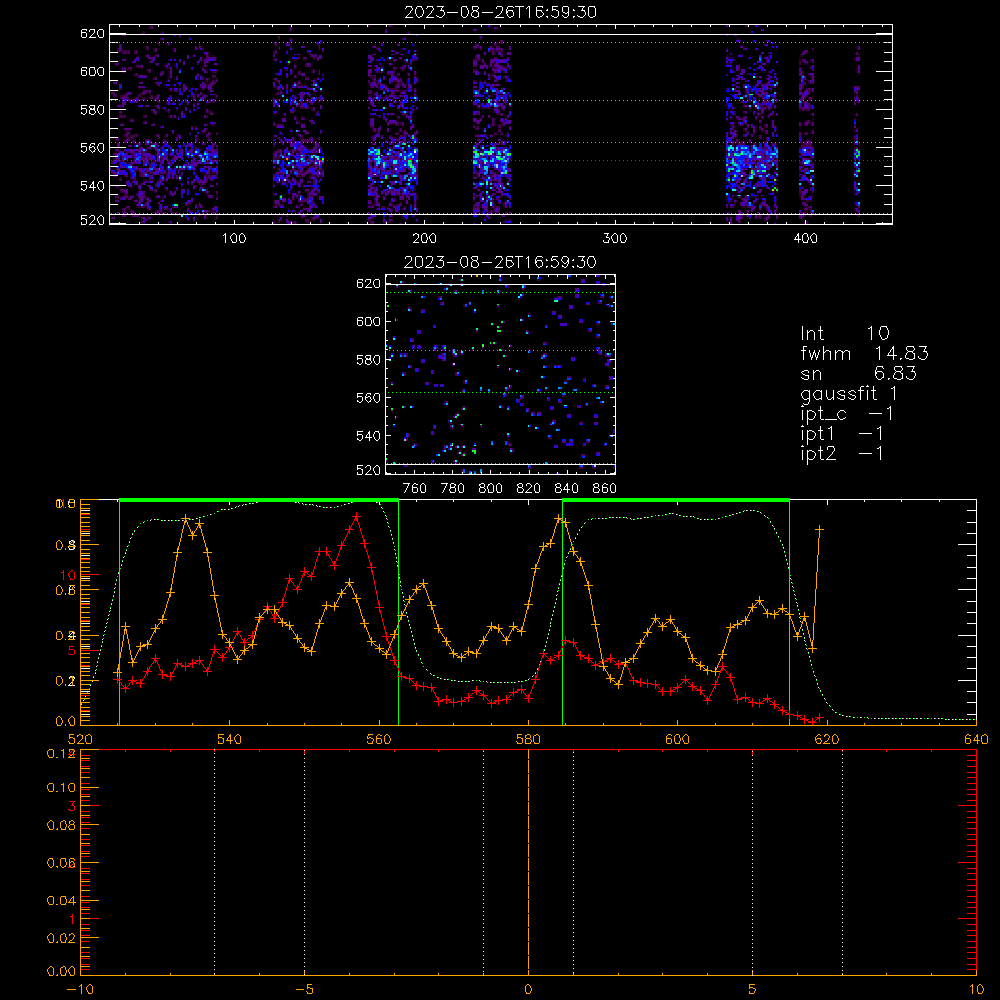Click the 'ipt_c -1' label
The image size is (1000, 1000).
tap(847, 414)
